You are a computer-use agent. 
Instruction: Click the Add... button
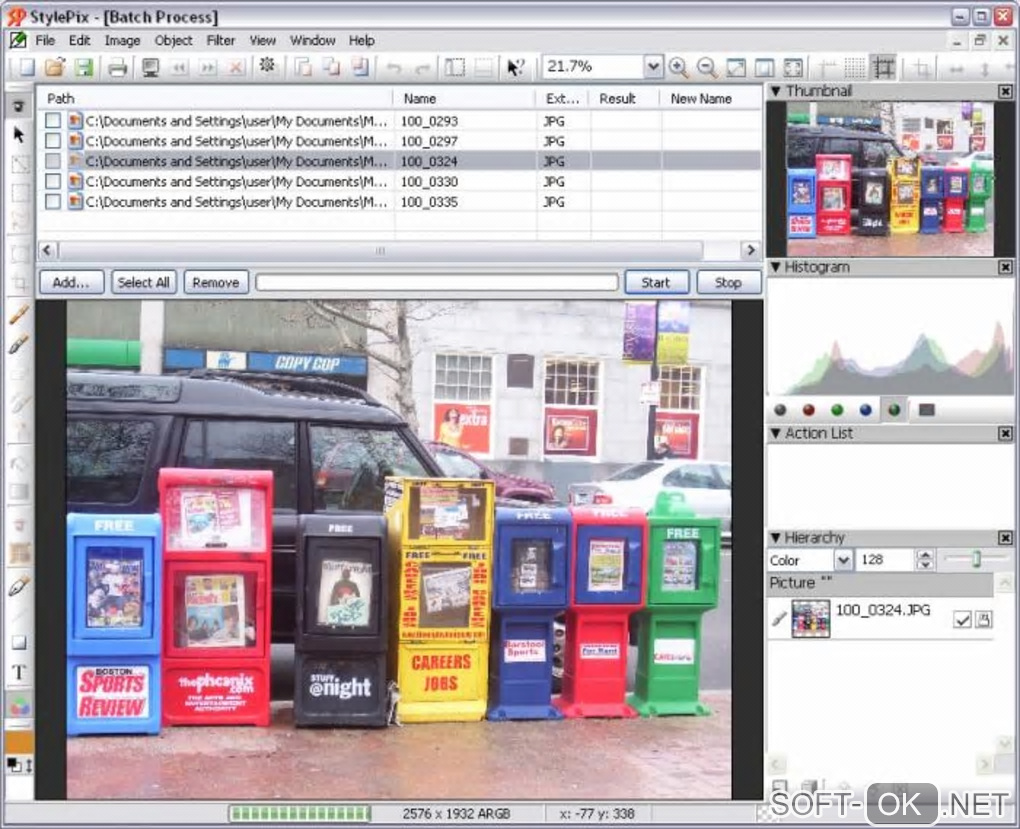(x=72, y=282)
